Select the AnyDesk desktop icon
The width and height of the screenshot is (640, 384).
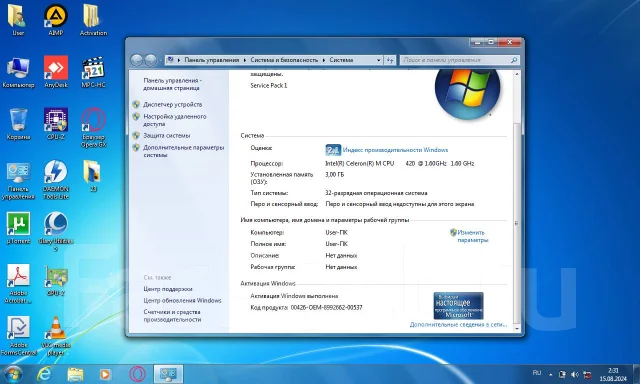(x=56, y=72)
